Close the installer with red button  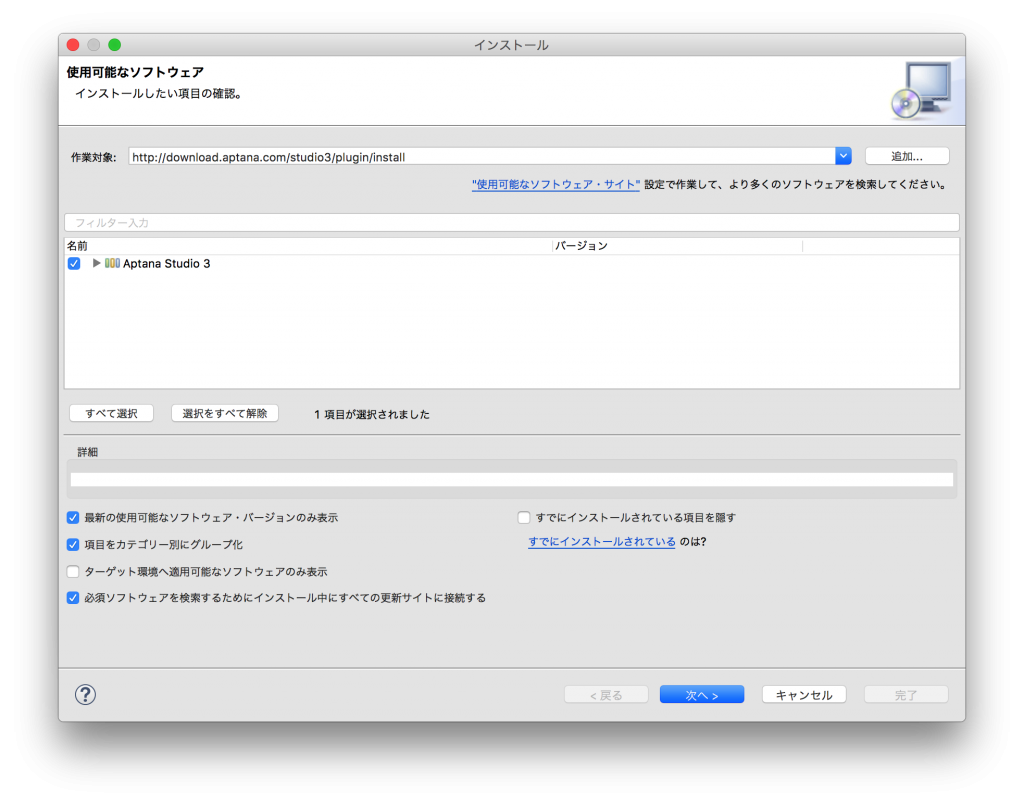click(x=73, y=45)
